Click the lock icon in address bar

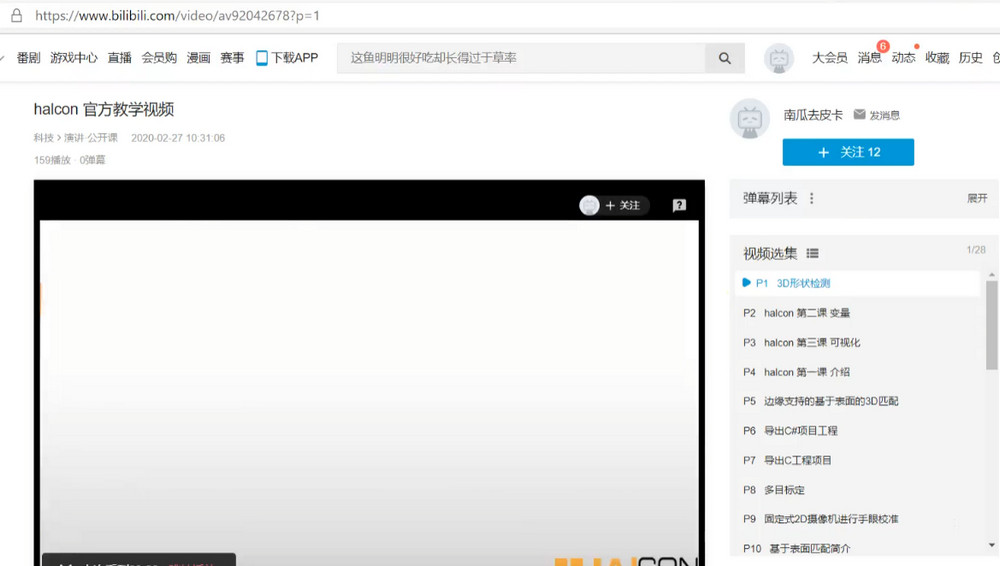pos(17,15)
